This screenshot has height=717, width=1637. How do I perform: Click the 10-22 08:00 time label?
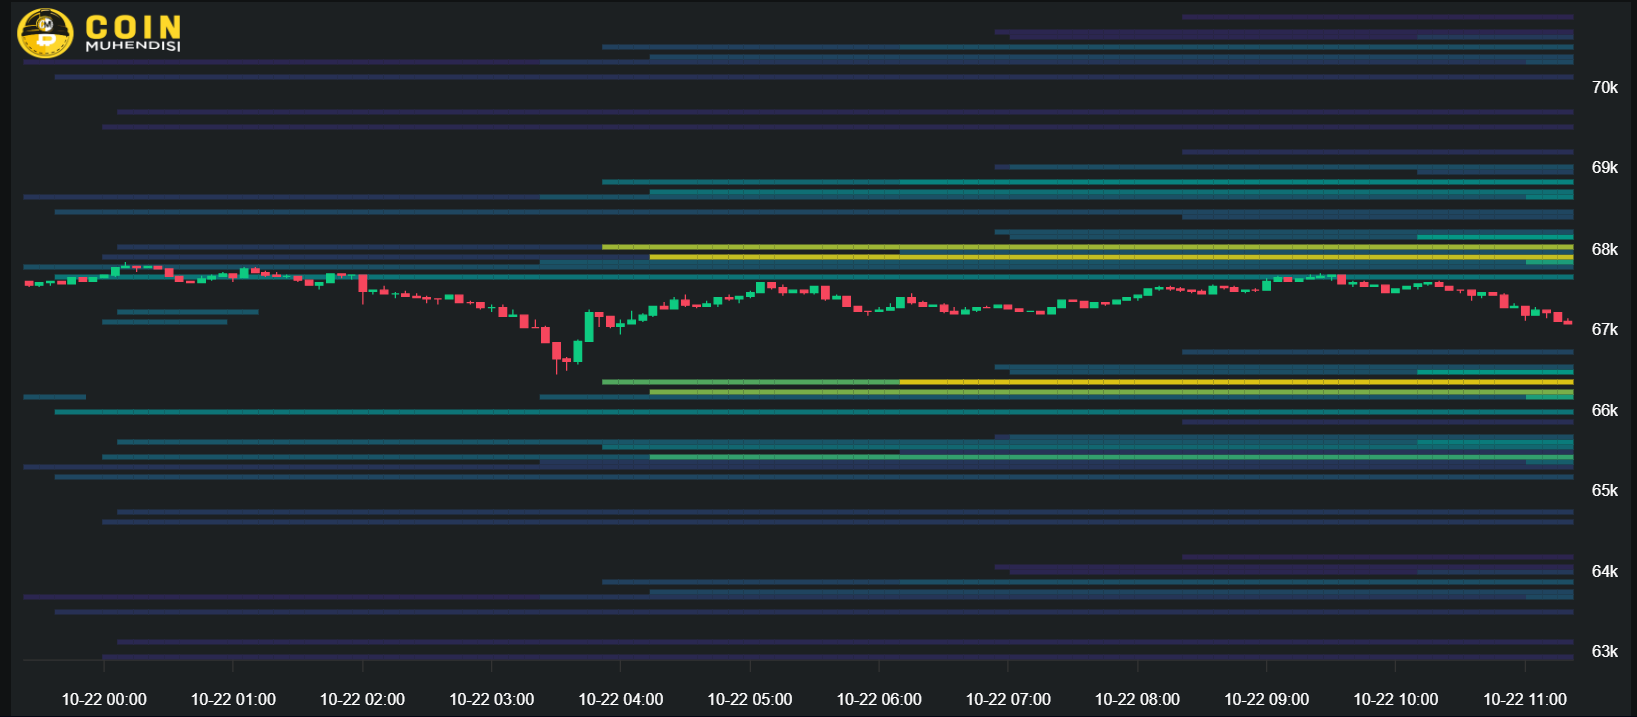click(1137, 699)
